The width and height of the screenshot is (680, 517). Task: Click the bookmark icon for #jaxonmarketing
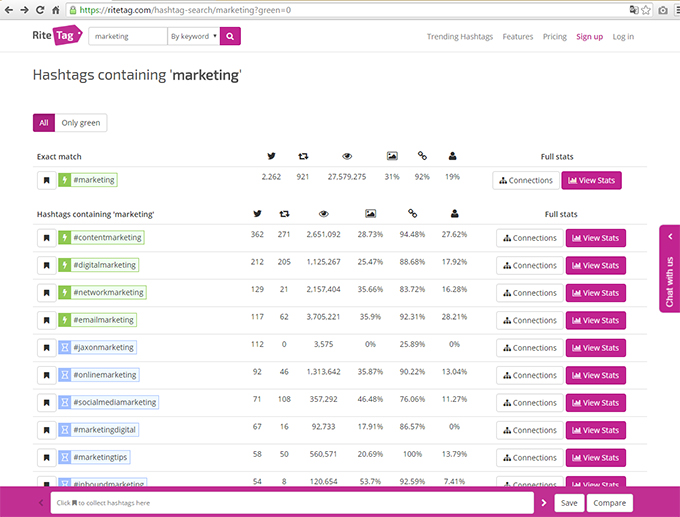point(46,347)
